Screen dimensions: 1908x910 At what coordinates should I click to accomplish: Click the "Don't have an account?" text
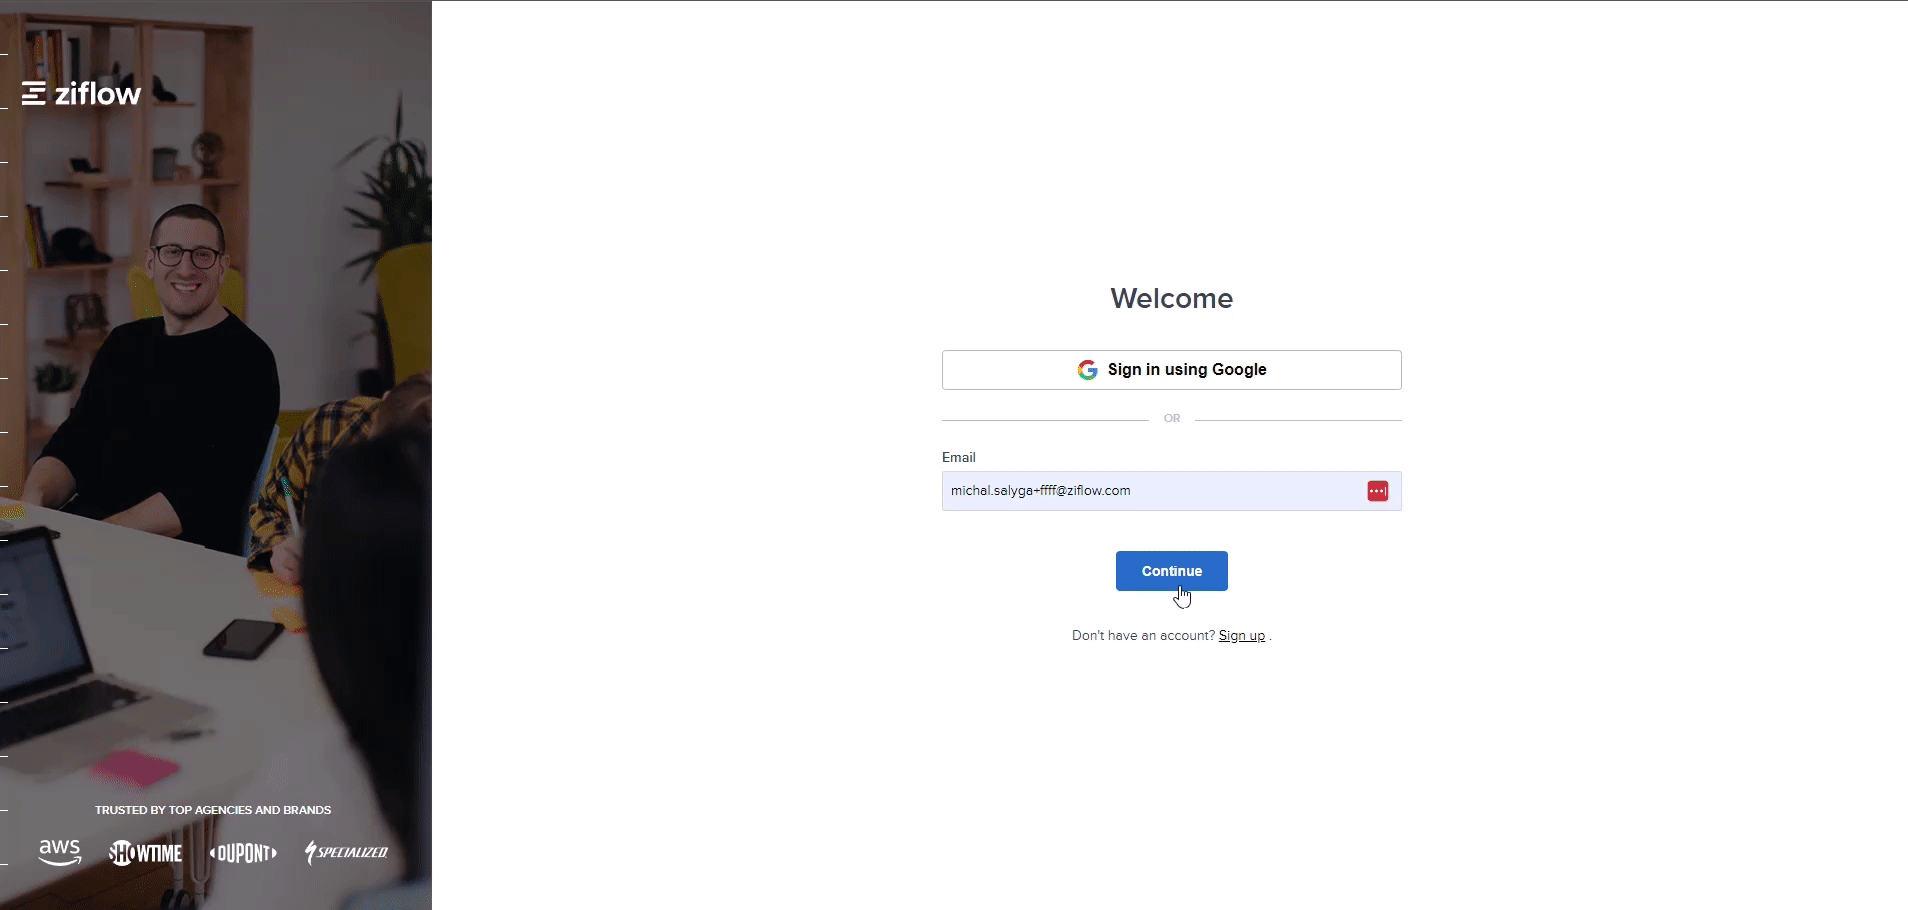point(1143,636)
